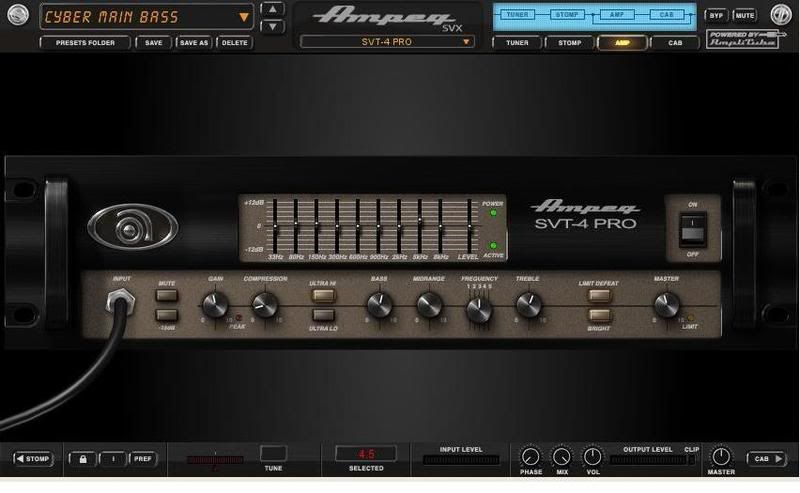Viewport: 800px width, 493px height.
Task: Click the TREBLE knob
Action: [x=529, y=305]
